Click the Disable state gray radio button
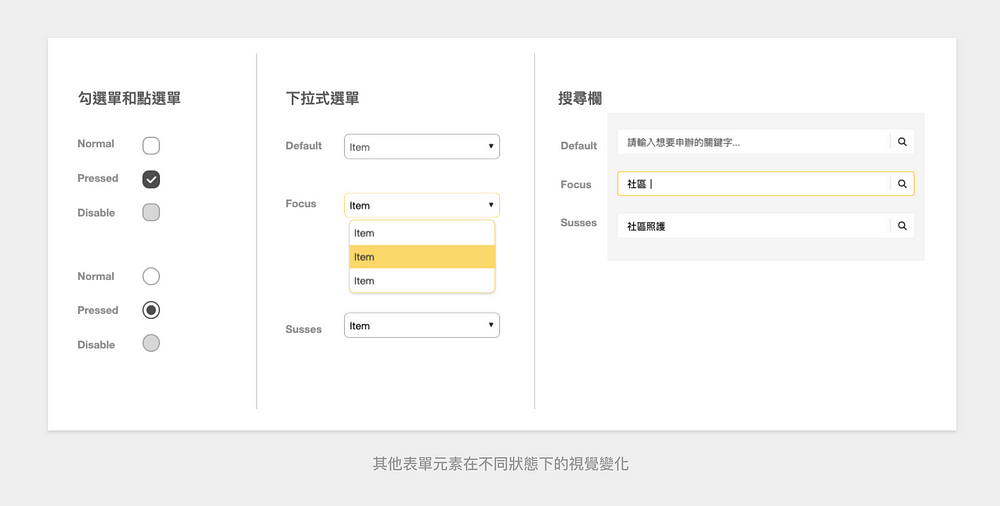Viewport: 1000px width, 506px height. click(151, 343)
